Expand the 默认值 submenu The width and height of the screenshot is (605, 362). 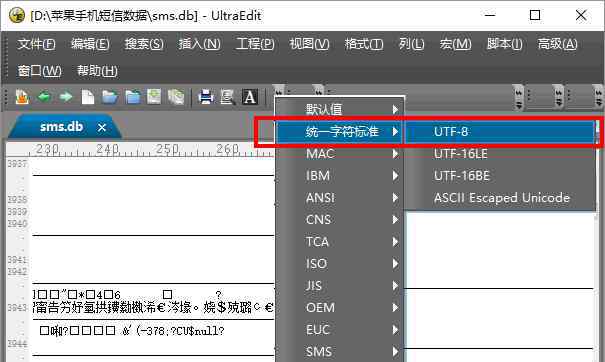[340, 110]
